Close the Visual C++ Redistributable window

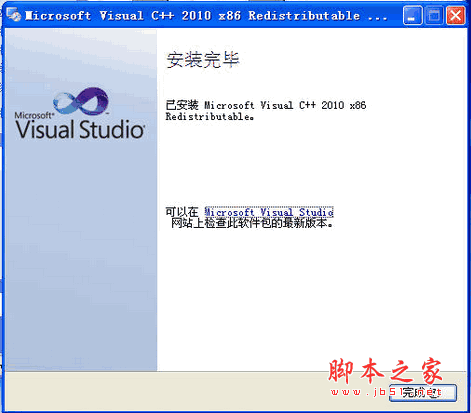click(x=456, y=15)
